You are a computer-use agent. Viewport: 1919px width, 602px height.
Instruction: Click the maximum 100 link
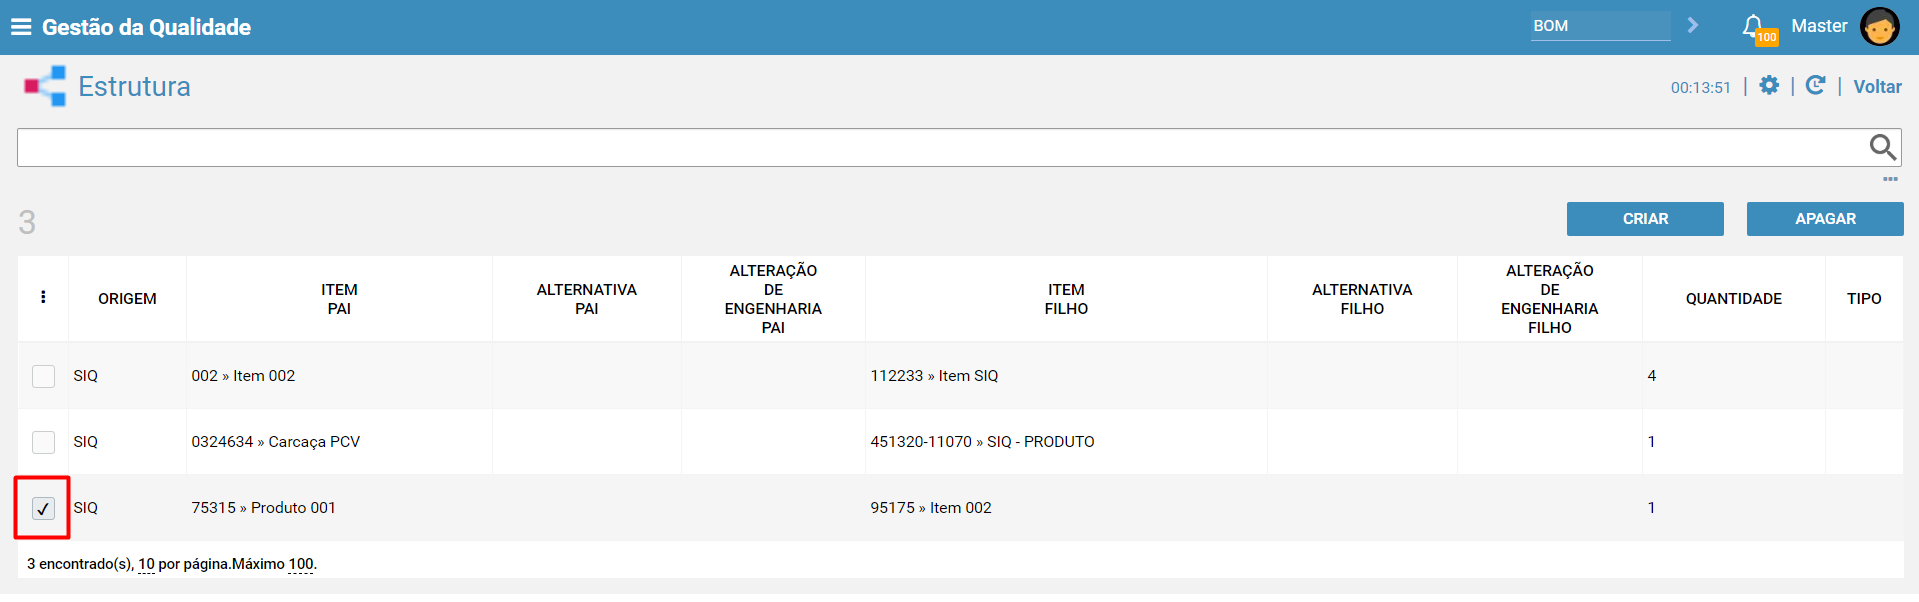301,564
